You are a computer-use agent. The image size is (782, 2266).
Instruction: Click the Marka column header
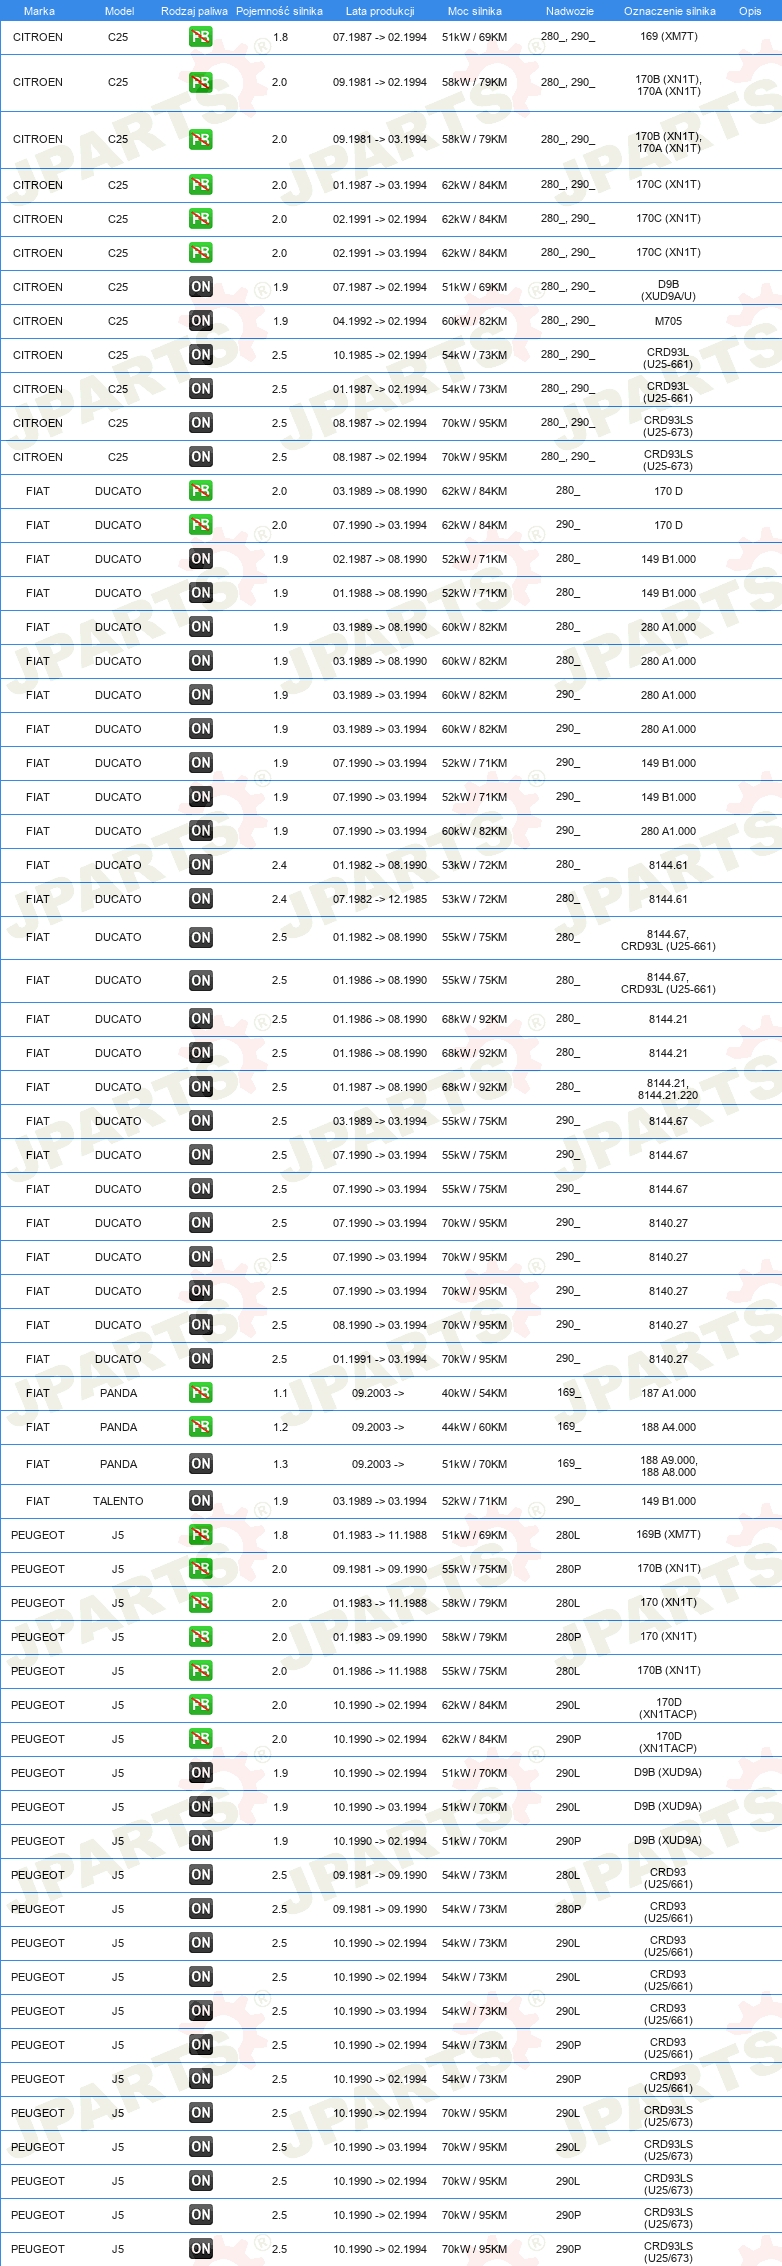pos(39,11)
